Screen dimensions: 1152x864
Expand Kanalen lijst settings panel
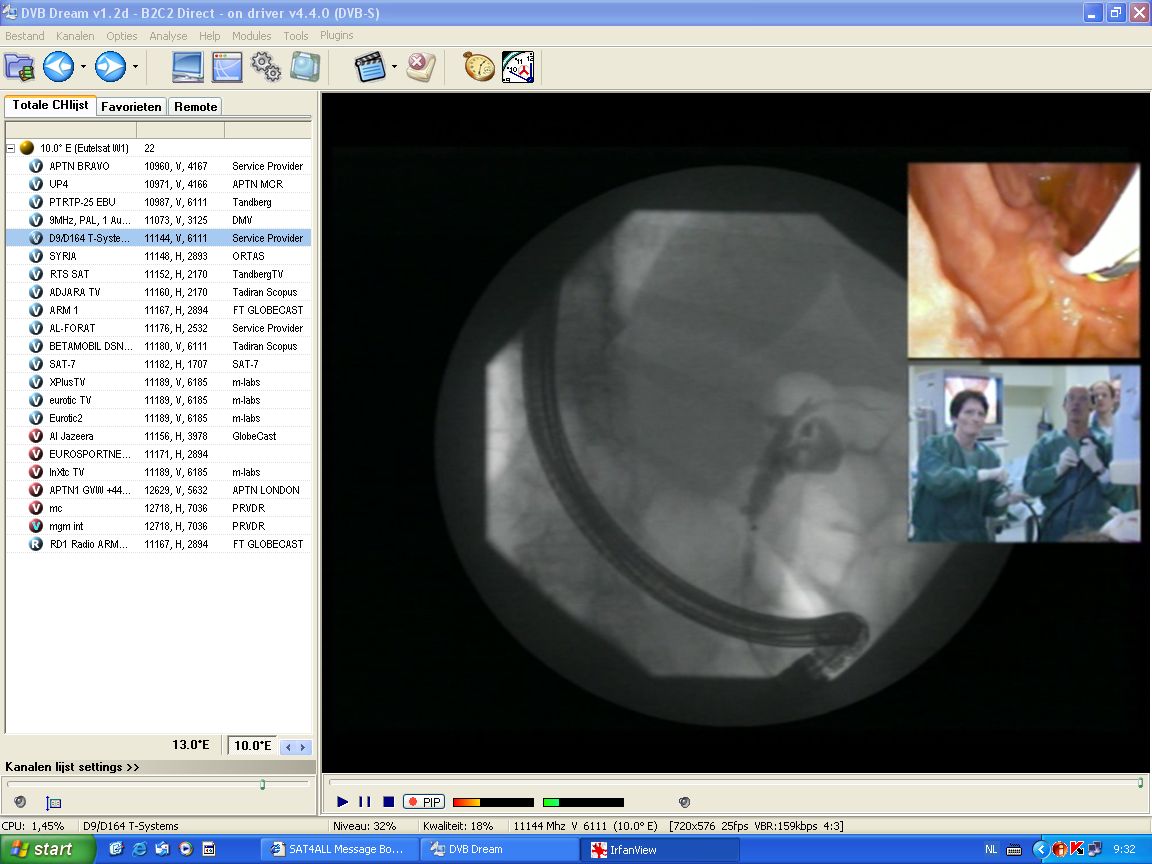[72, 767]
